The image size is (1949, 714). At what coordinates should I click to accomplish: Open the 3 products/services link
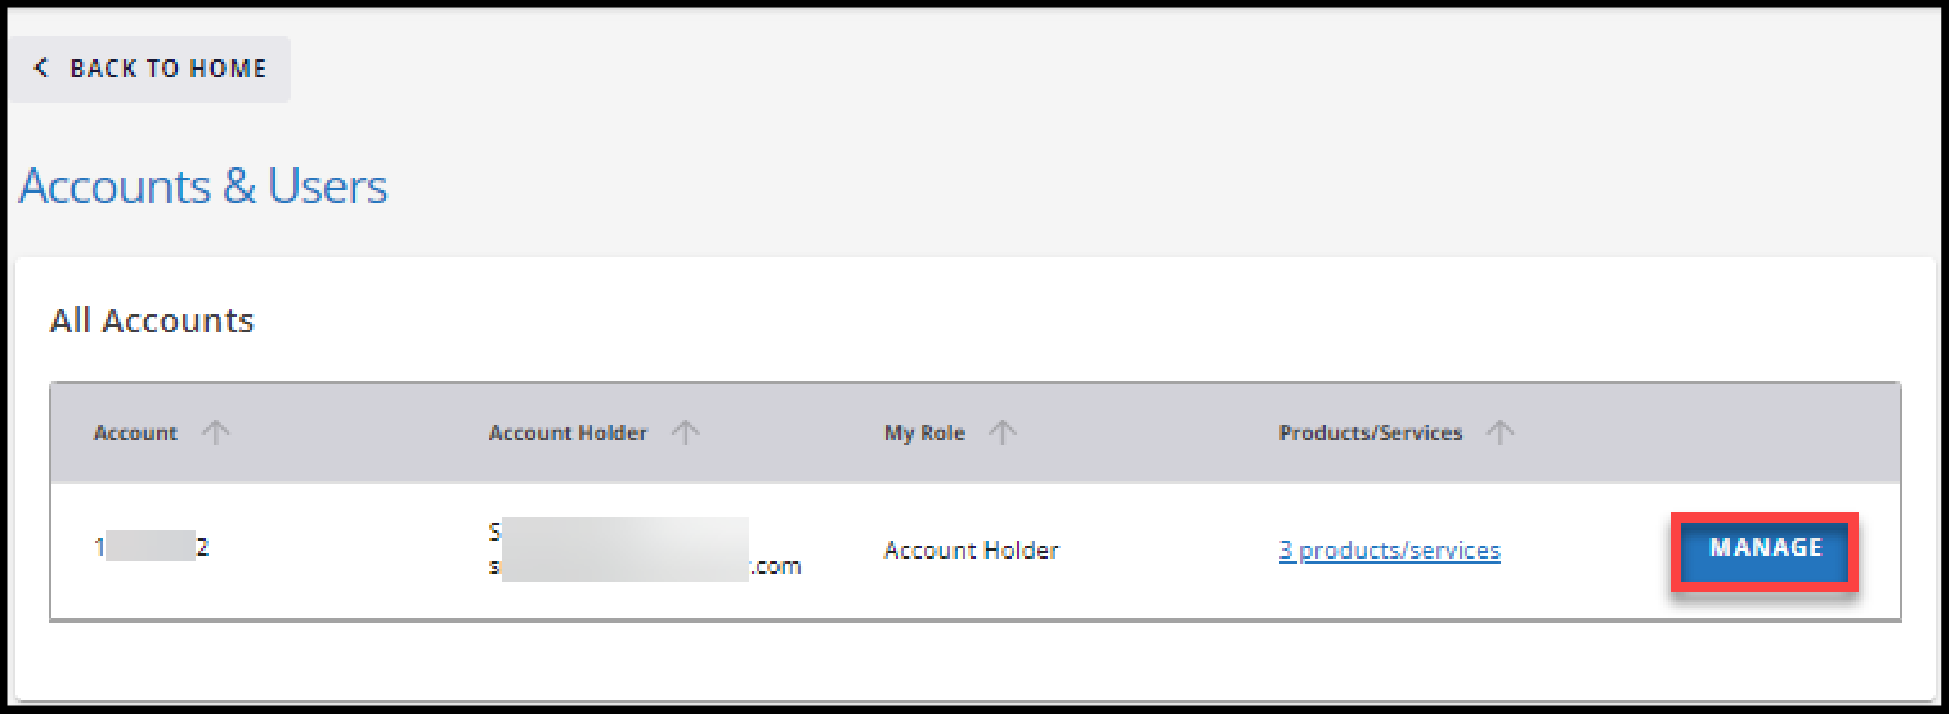[1389, 550]
